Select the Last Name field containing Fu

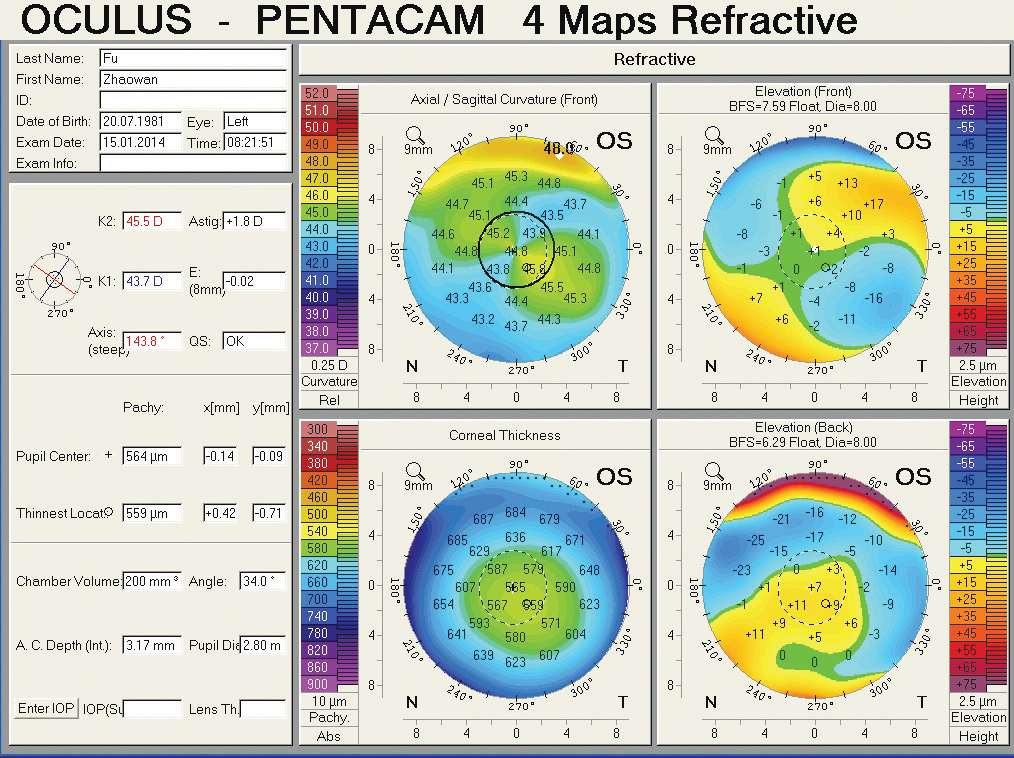(x=192, y=59)
